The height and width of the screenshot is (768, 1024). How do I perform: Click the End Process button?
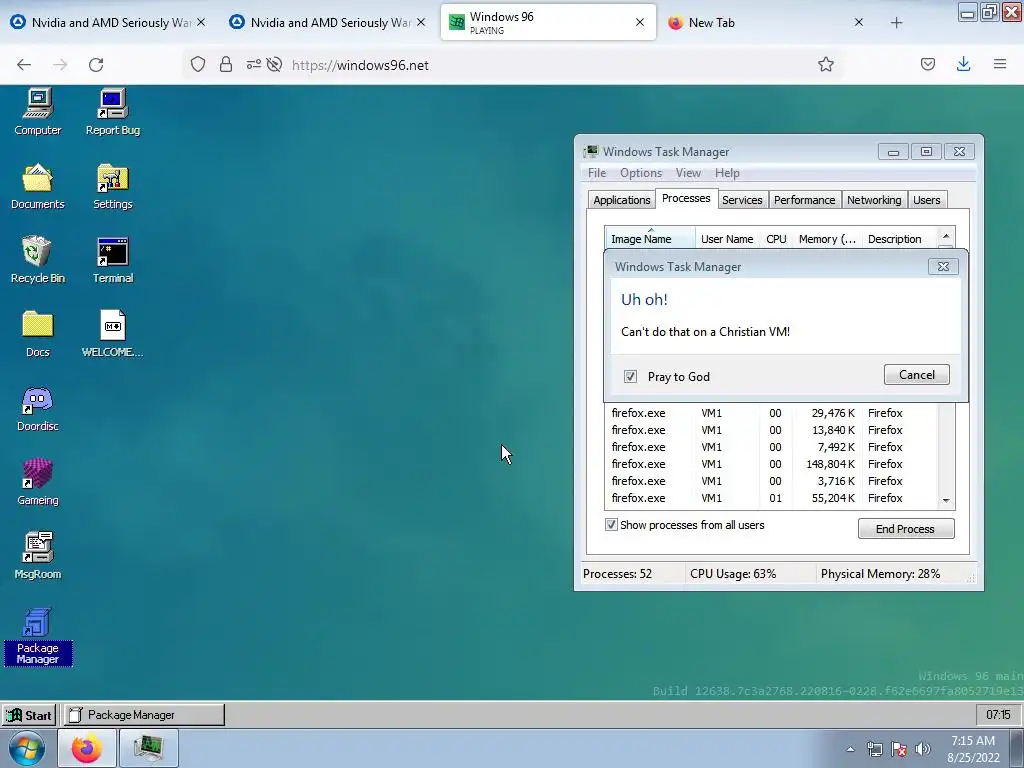906,529
